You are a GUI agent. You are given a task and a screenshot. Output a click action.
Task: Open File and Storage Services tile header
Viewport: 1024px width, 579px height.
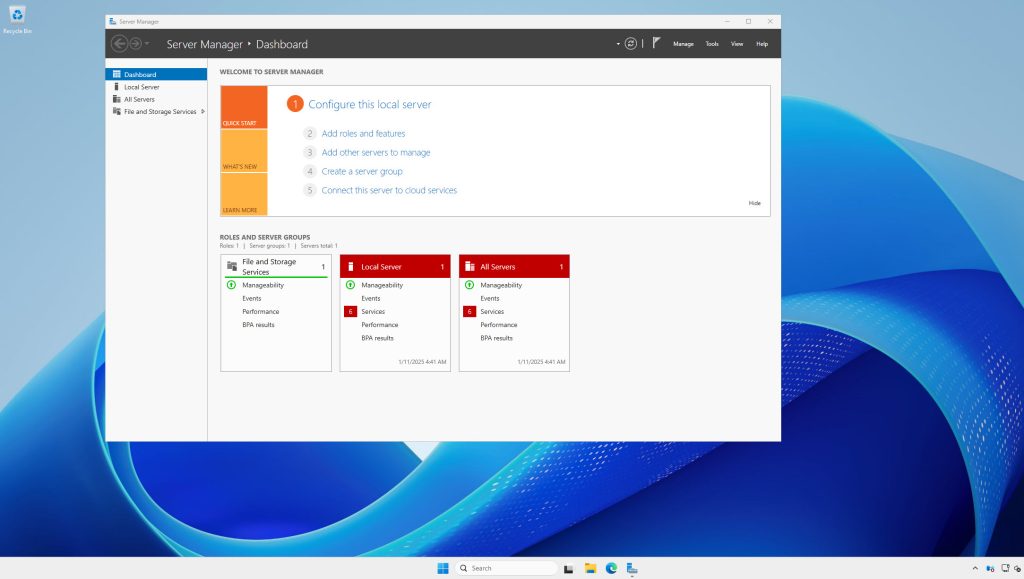(276, 266)
